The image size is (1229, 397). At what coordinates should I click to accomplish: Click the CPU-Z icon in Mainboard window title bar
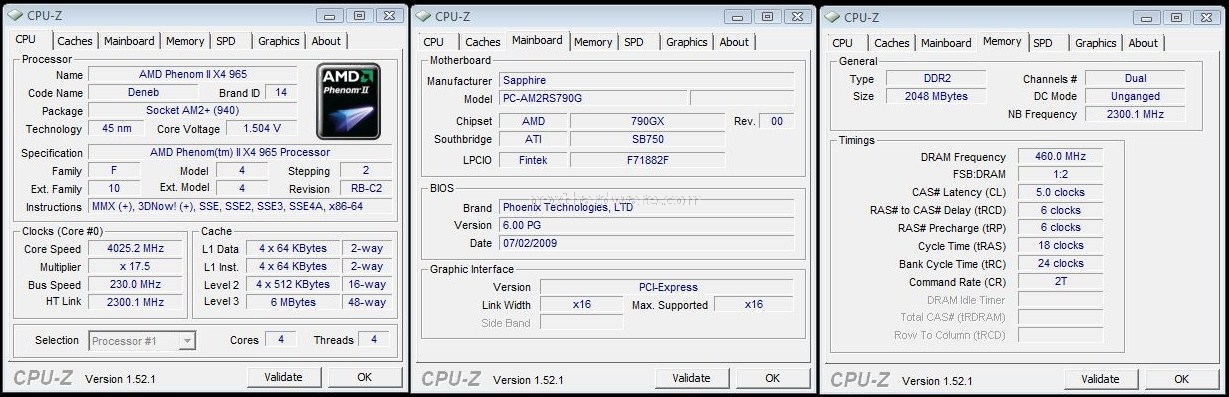click(x=425, y=16)
